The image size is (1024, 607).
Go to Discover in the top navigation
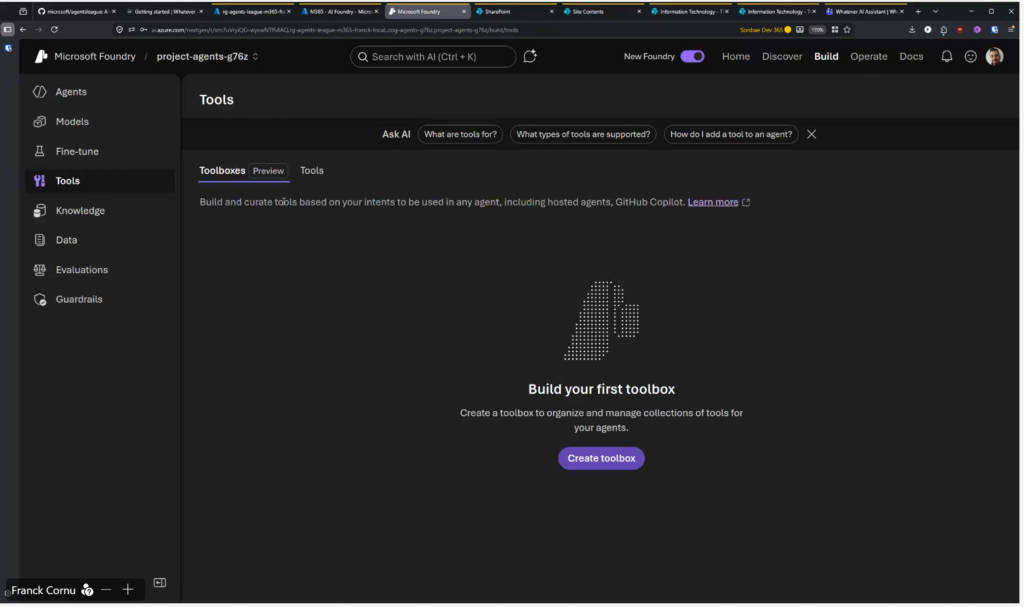[782, 57]
